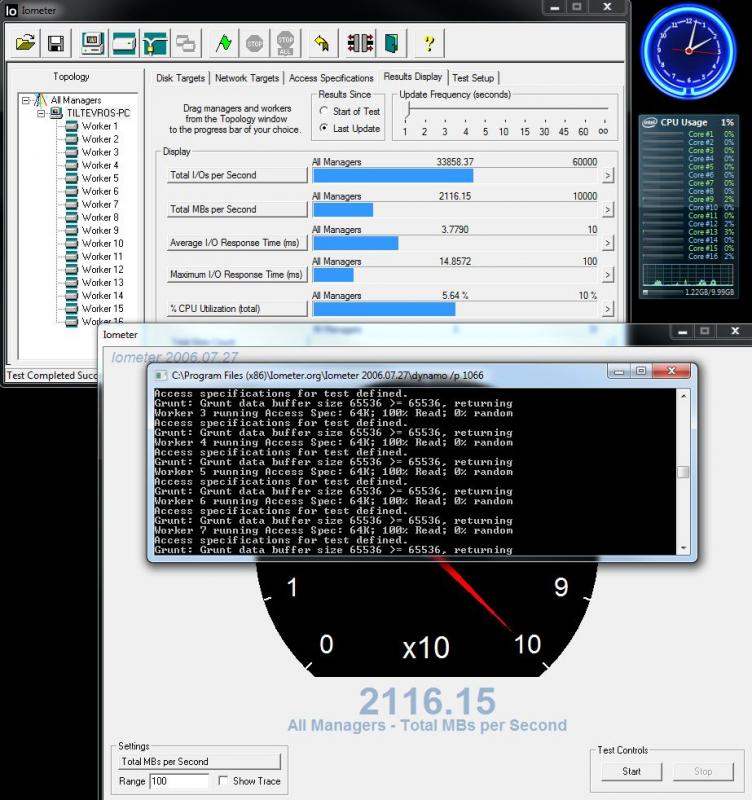Click the 2116.15 gauge readout value
This screenshot has width=752, height=800.
pos(428,701)
